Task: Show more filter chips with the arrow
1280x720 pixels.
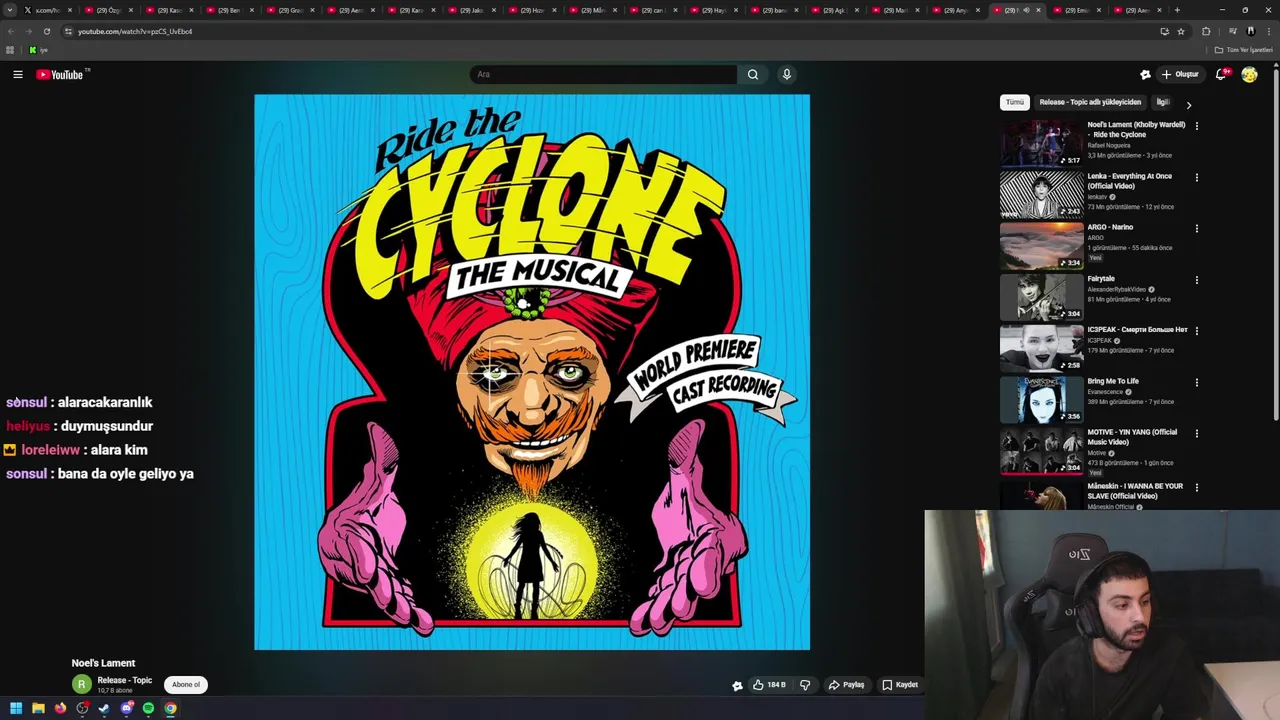Action: (1188, 104)
